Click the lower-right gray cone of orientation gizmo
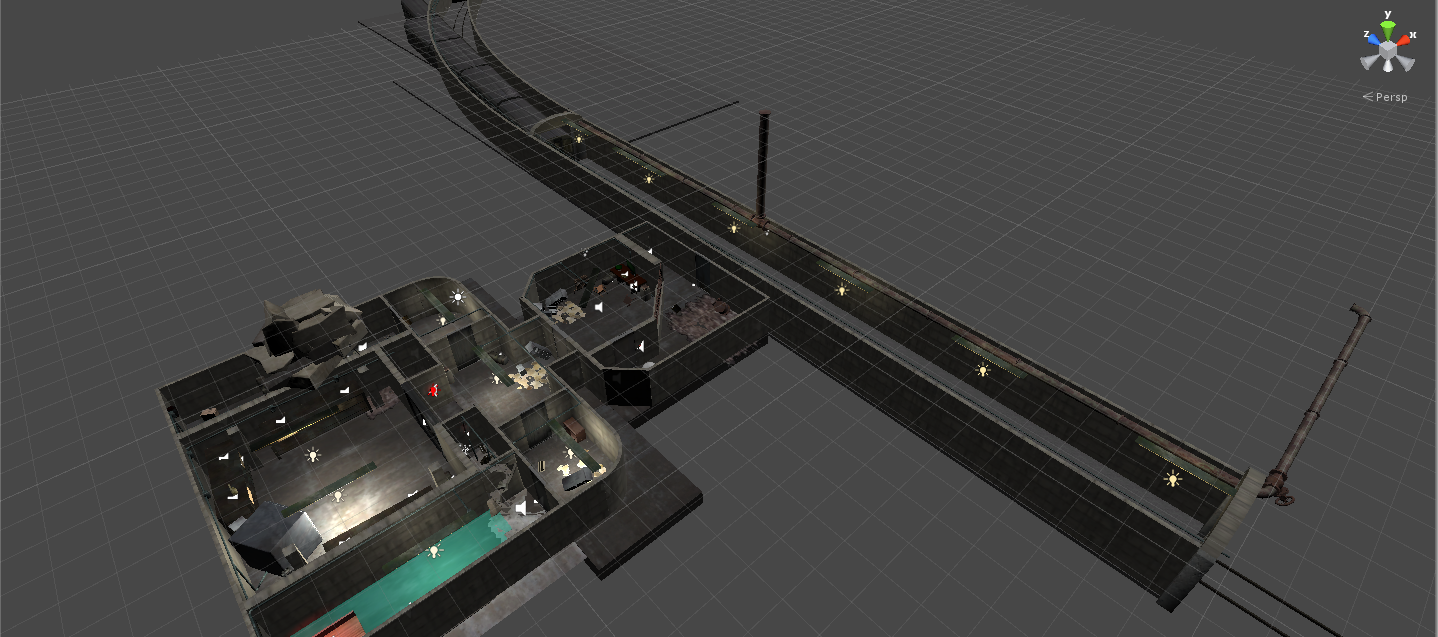The width and height of the screenshot is (1438, 637). click(1407, 62)
